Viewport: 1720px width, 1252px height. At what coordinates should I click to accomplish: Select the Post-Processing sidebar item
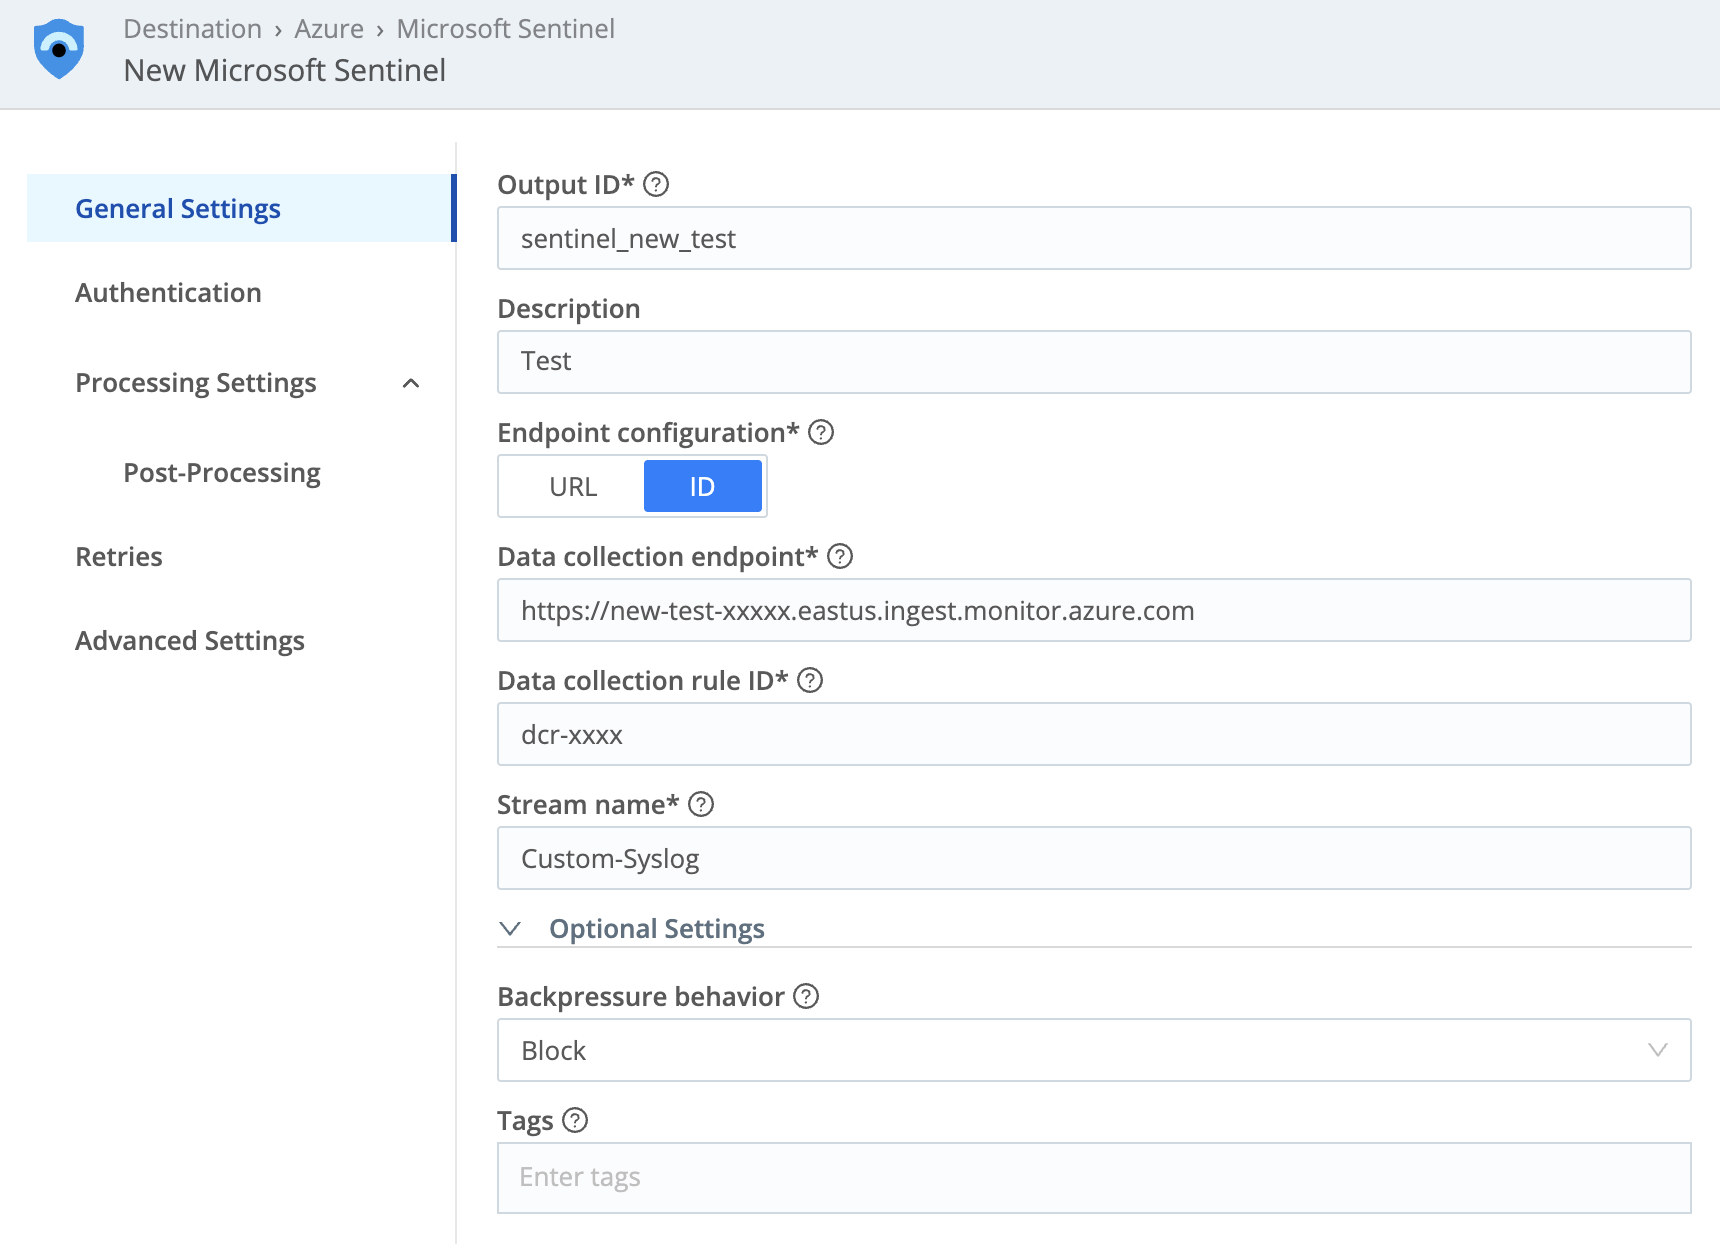point(221,472)
